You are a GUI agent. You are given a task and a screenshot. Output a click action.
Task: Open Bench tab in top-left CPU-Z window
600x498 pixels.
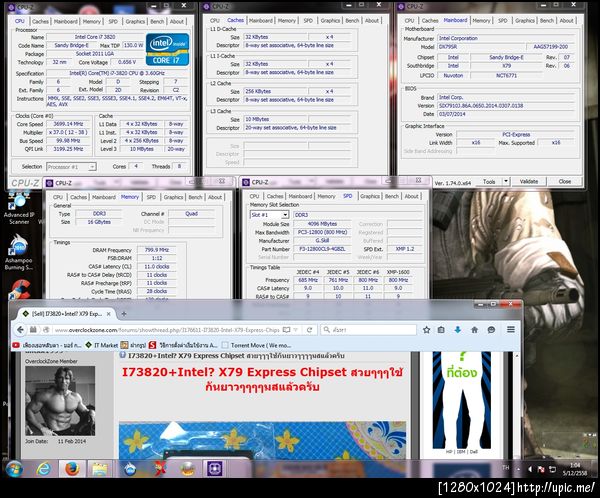(x=157, y=21)
